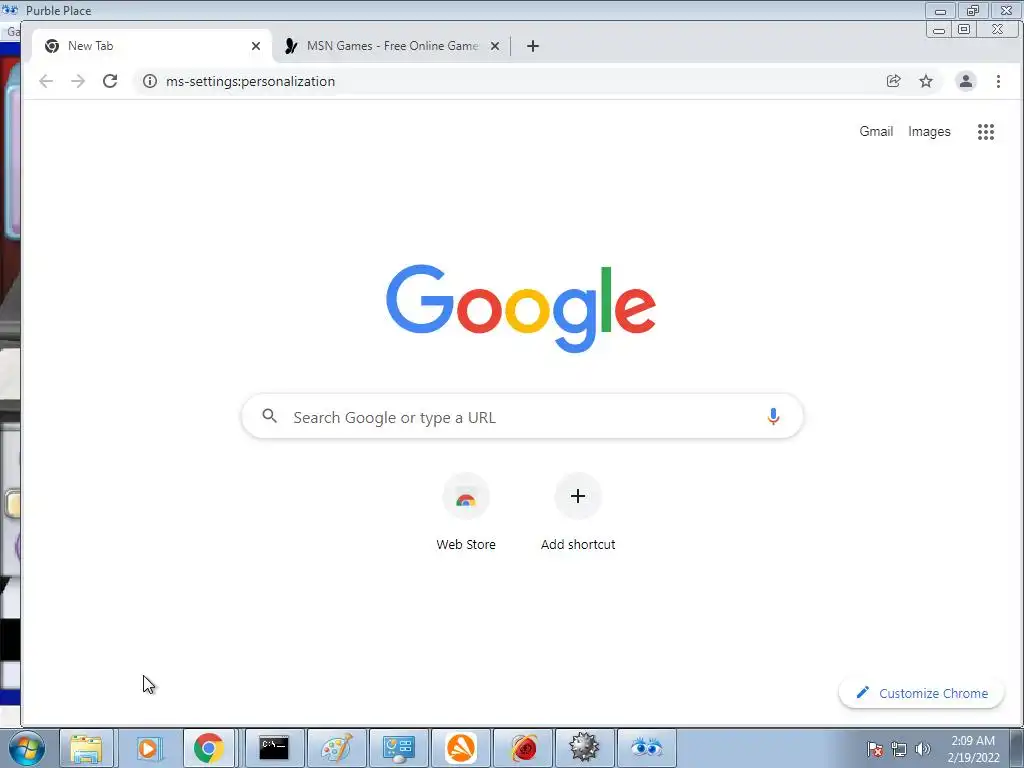Bookmark this tab with the star
This screenshot has width=1024, height=768.
[x=926, y=81]
